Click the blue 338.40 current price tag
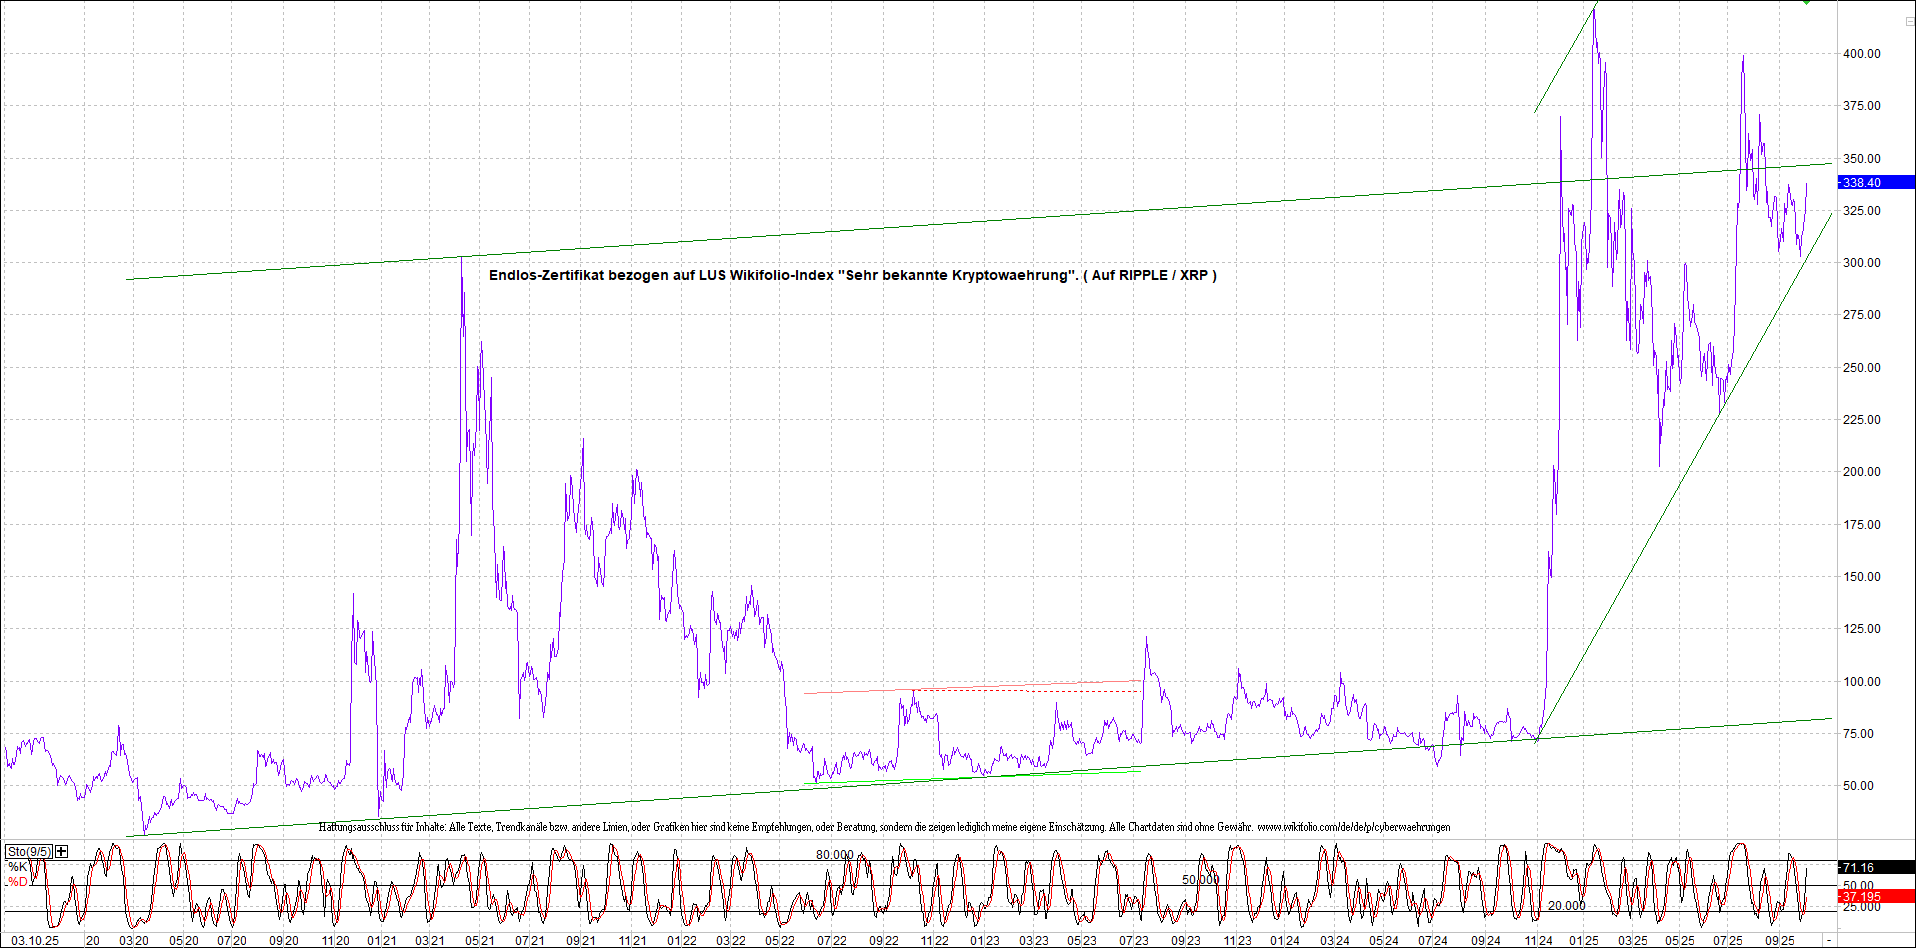 1875,183
